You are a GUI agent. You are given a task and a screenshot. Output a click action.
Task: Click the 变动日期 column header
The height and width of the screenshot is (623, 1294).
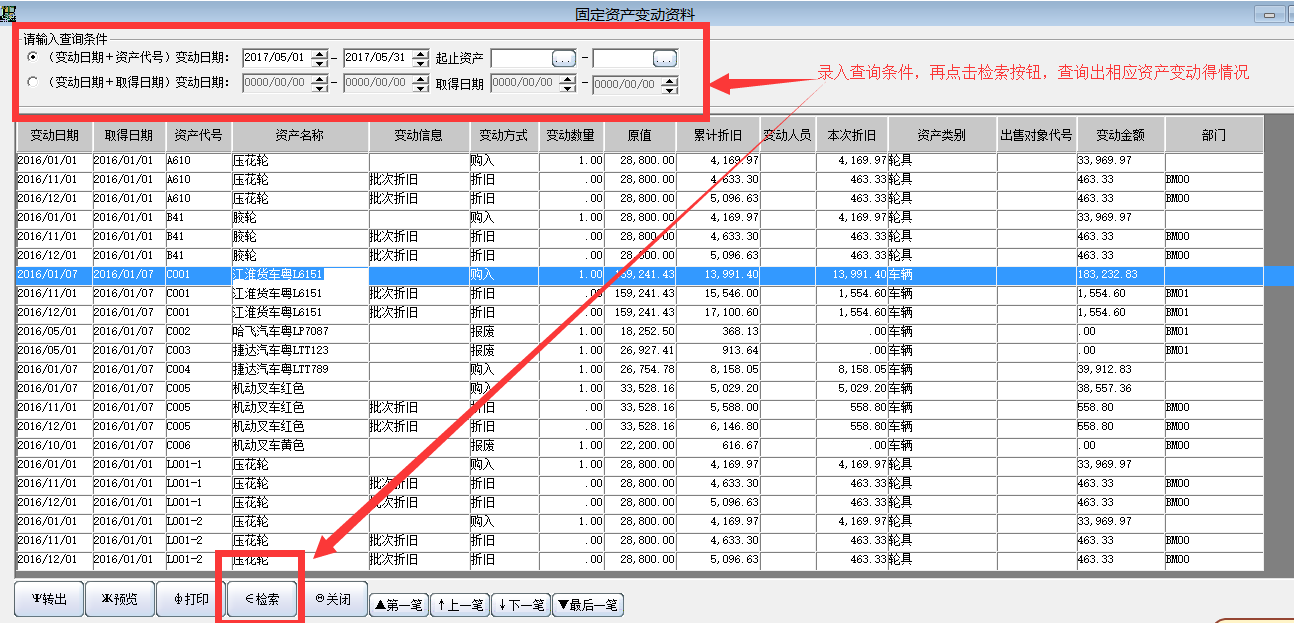pyautogui.click(x=55, y=135)
